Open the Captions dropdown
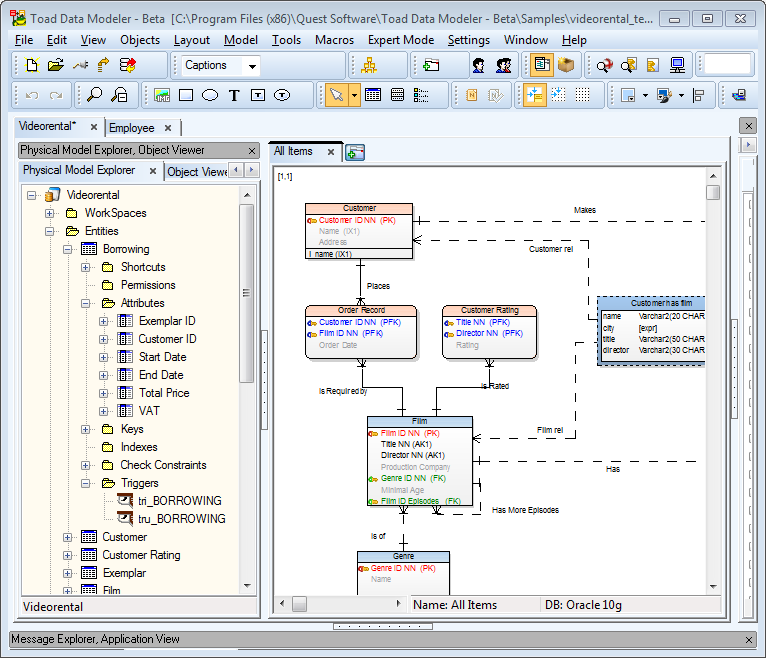This screenshot has width=766, height=658. 251,66
